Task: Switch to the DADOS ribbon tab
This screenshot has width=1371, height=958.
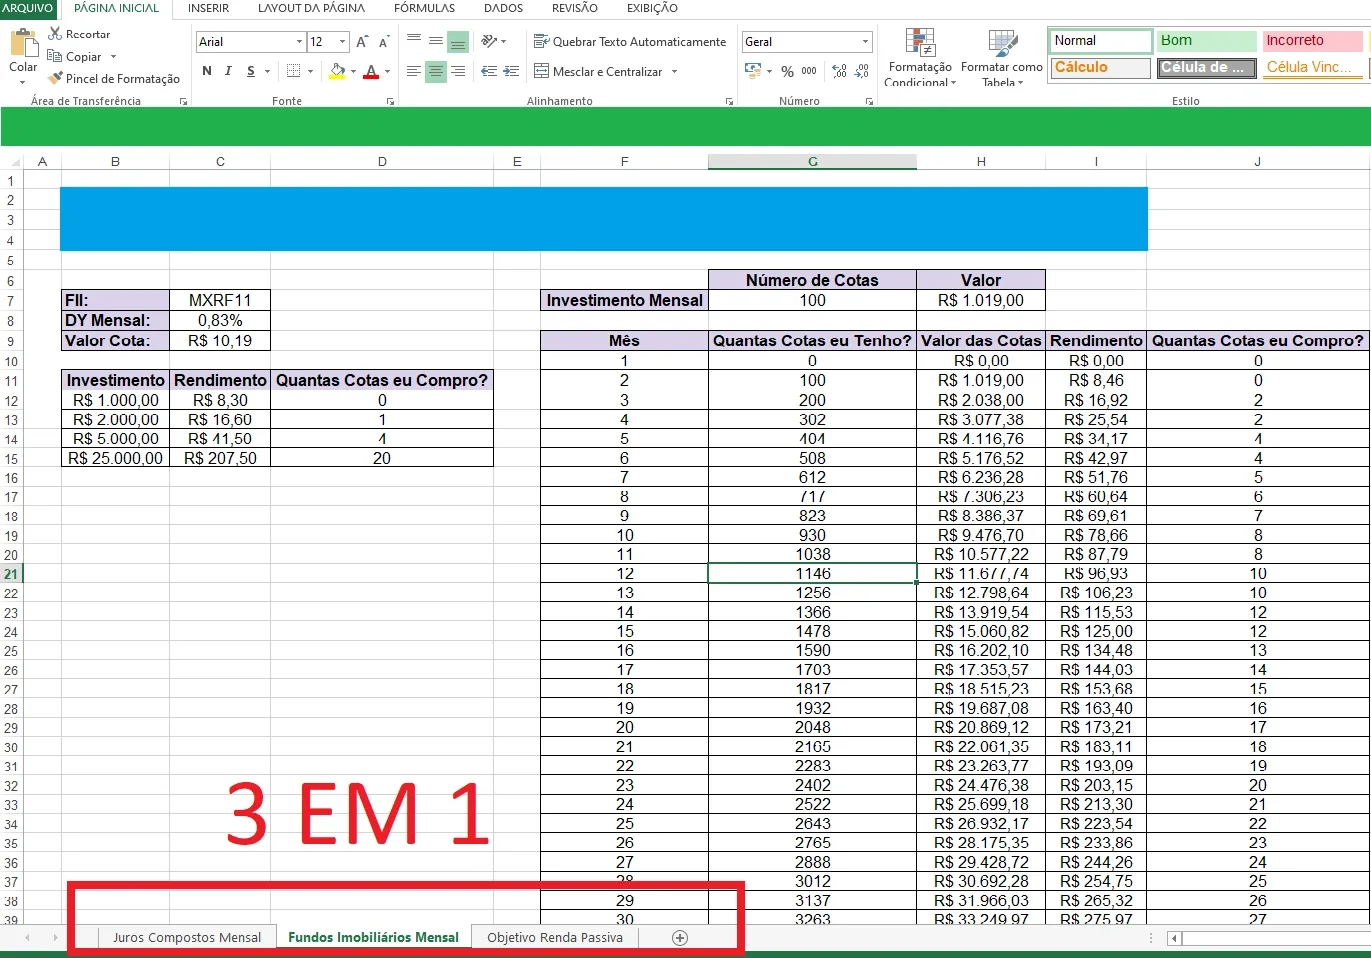Action: pyautogui.click(x=503, y=8)
